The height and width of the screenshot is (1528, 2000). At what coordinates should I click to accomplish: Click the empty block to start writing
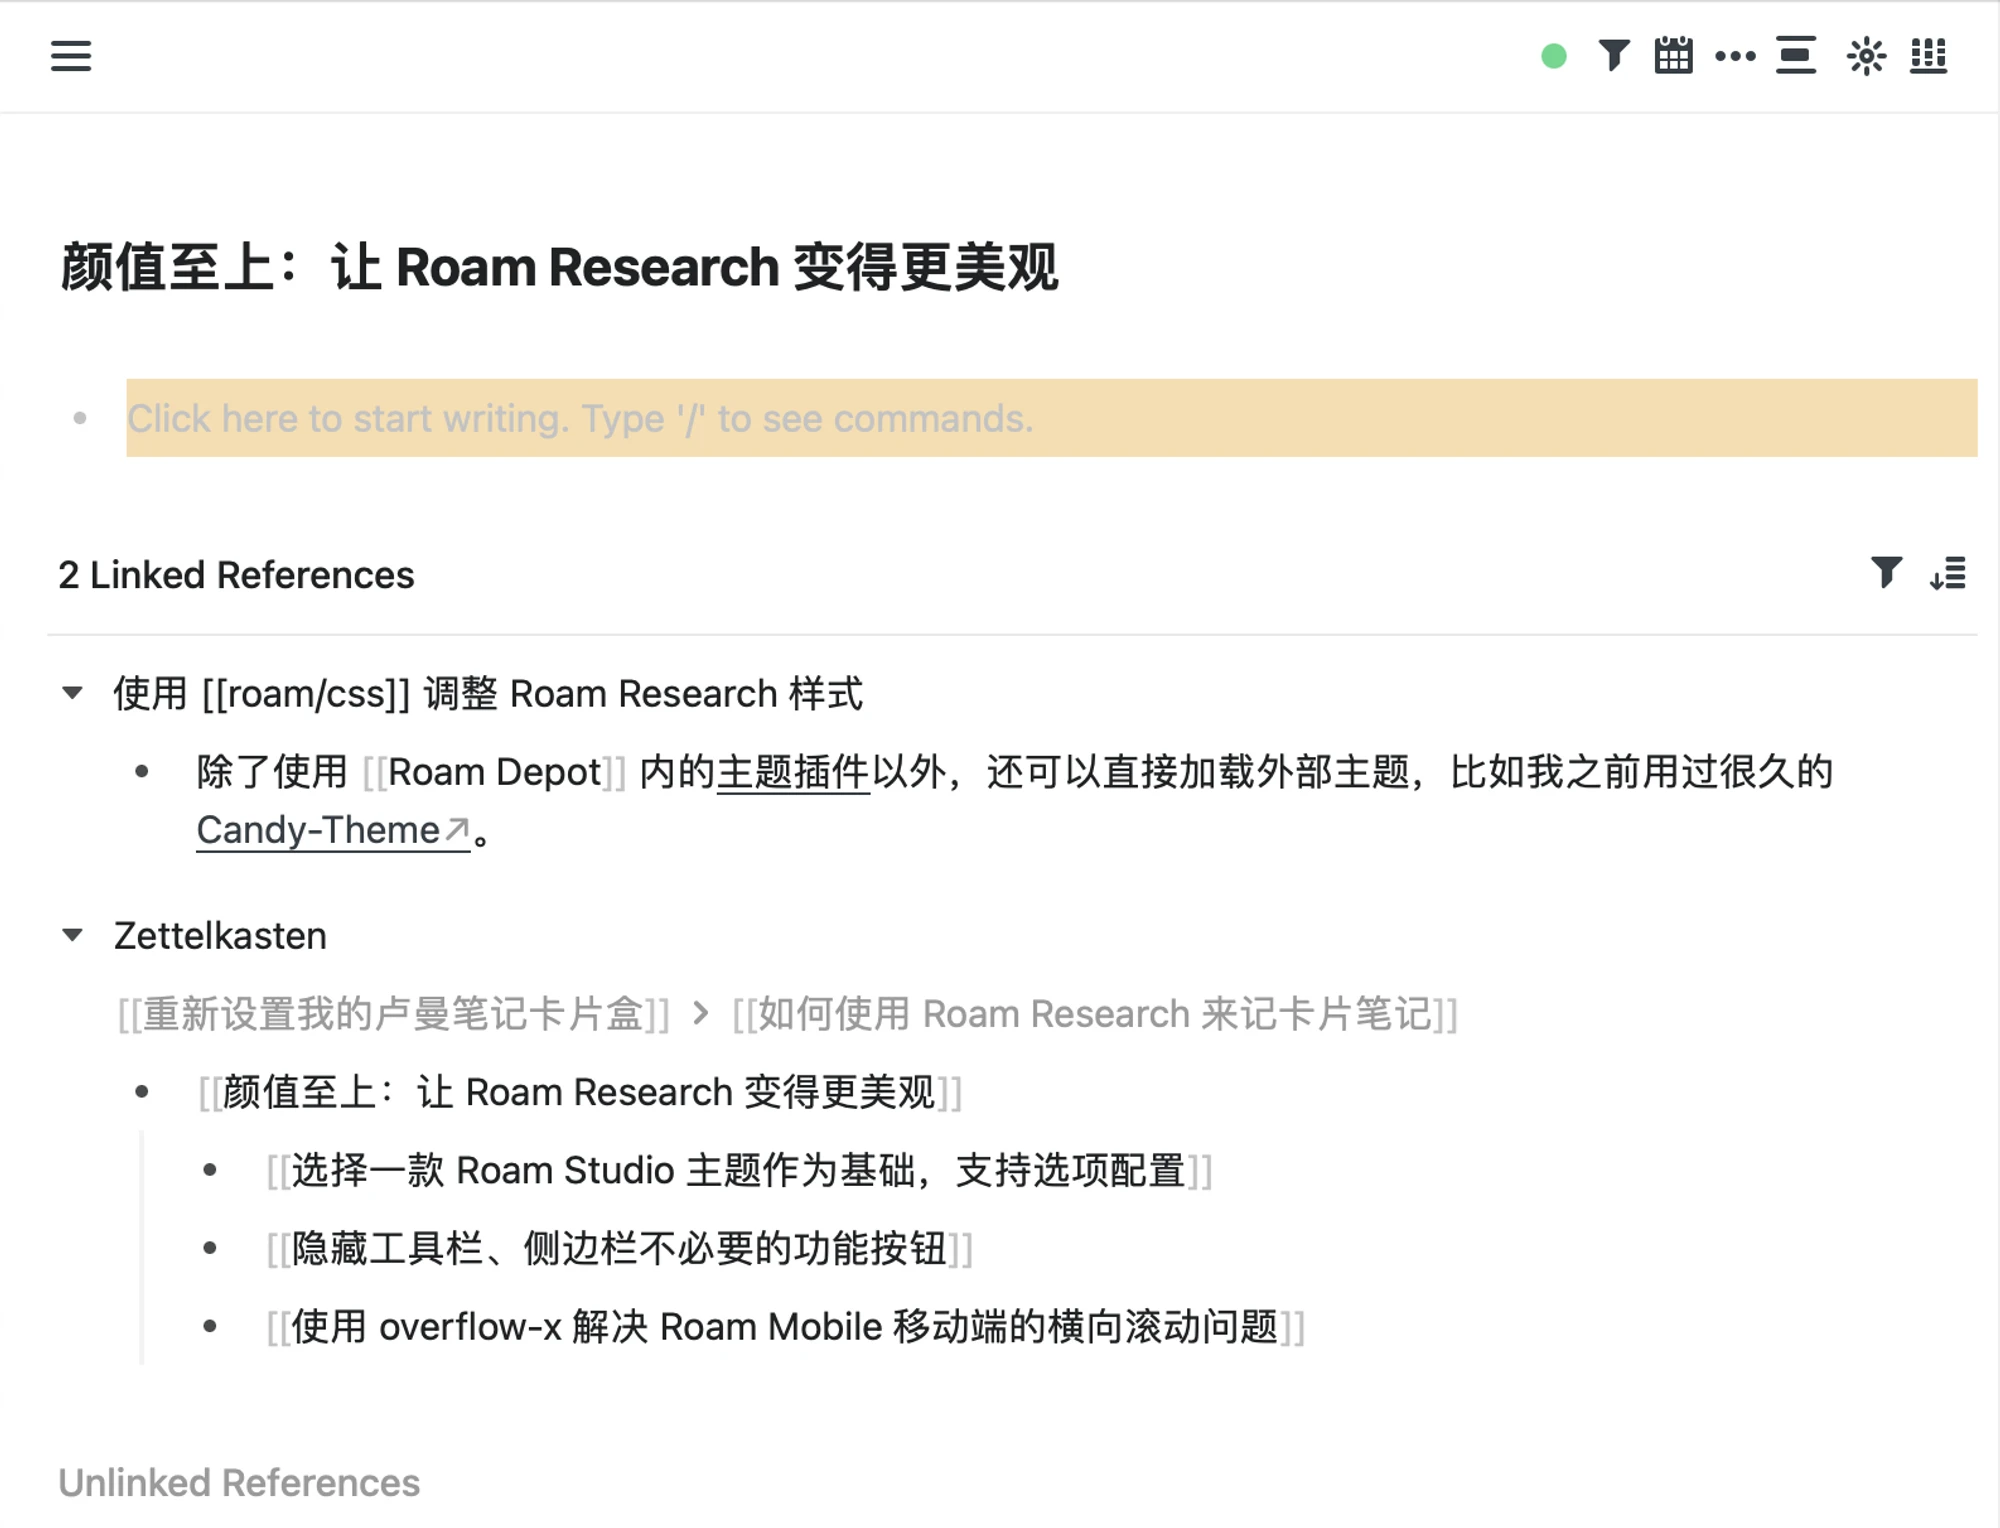(1051, 418)
